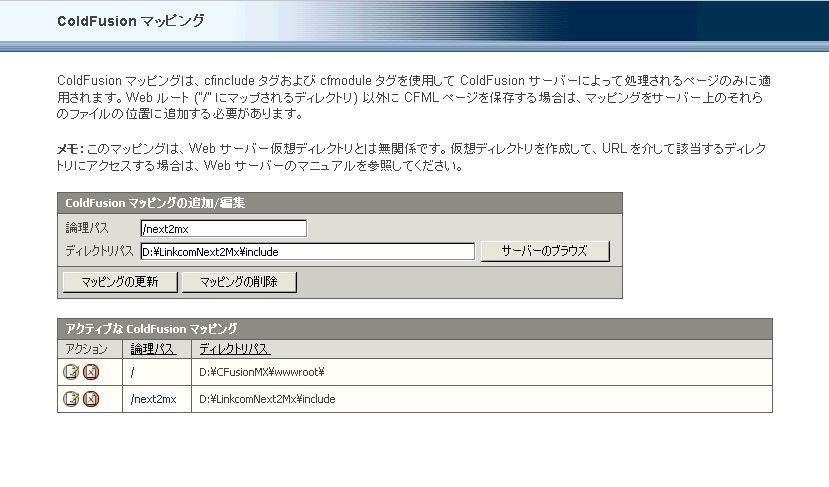Open サーバーのブラウズ directory browser
The width and height of the screenshot is (829, 487).
coord(544,251)
